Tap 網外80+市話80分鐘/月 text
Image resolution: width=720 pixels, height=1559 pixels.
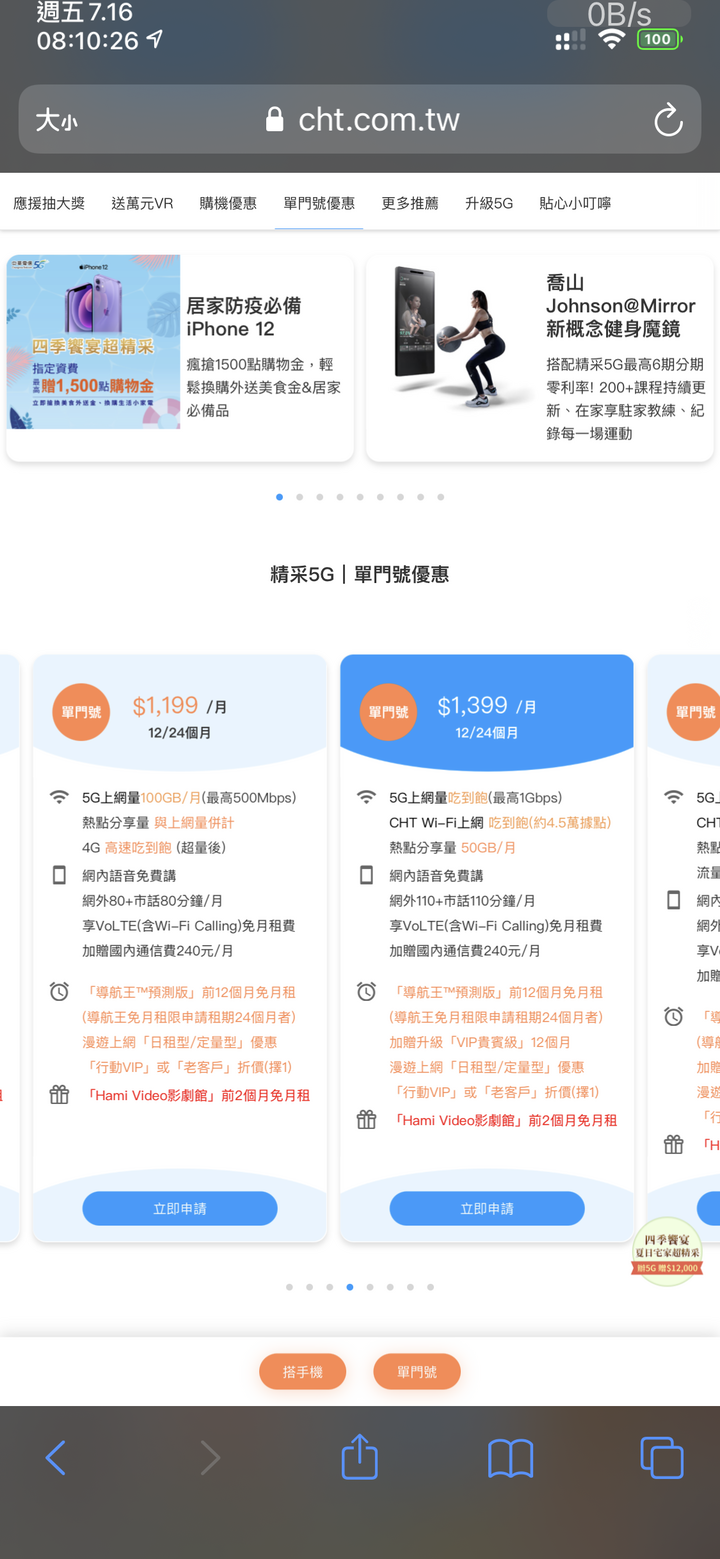(153, 900)
